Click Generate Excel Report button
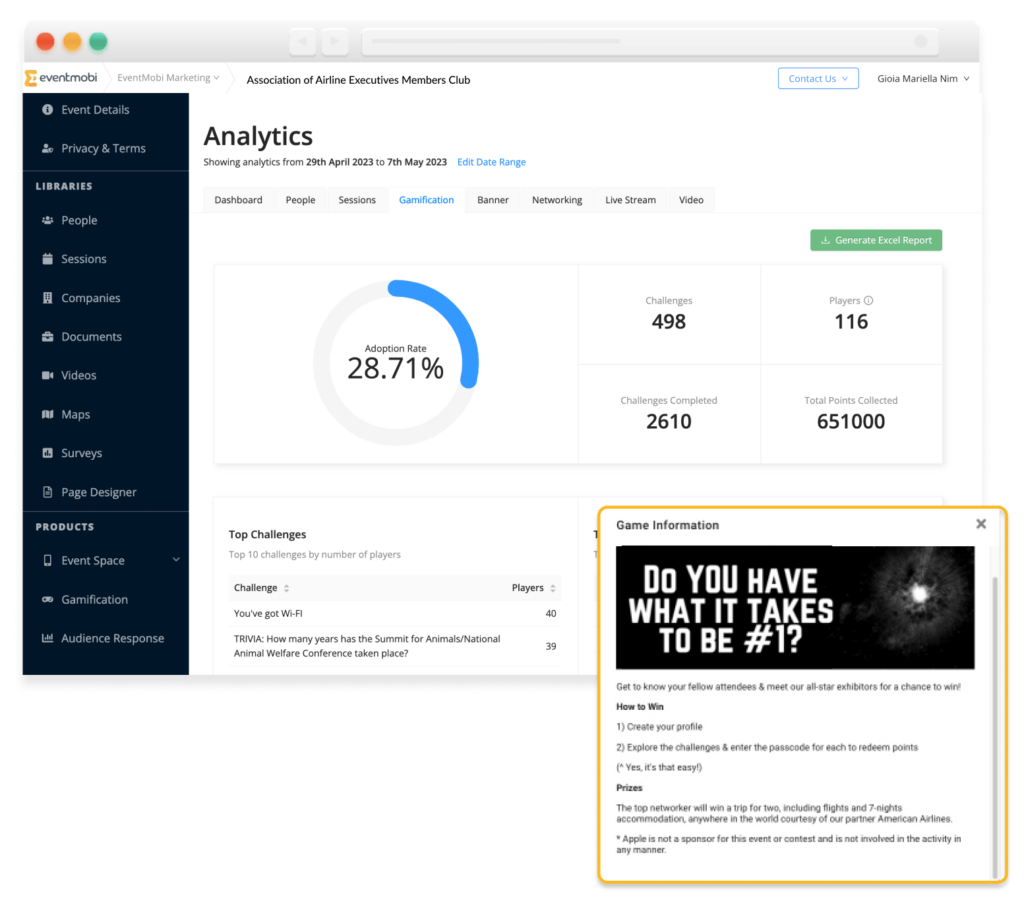The image size is (1024, 919). click(876, 240)
